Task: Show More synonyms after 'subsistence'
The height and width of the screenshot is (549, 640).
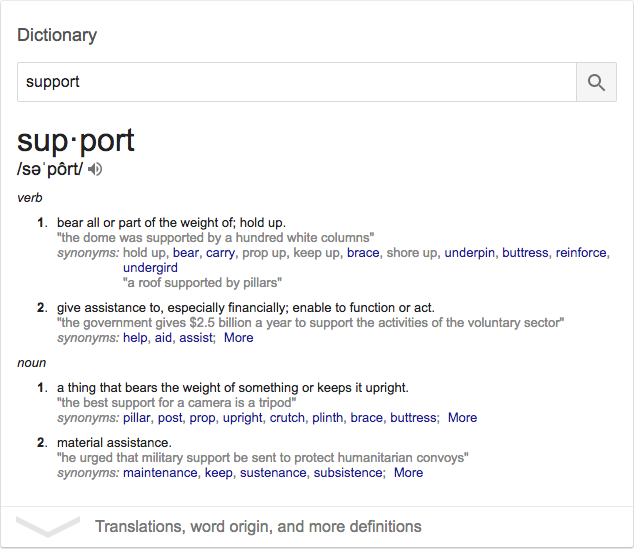Action: pyautogui.click(x=408, y=473)
